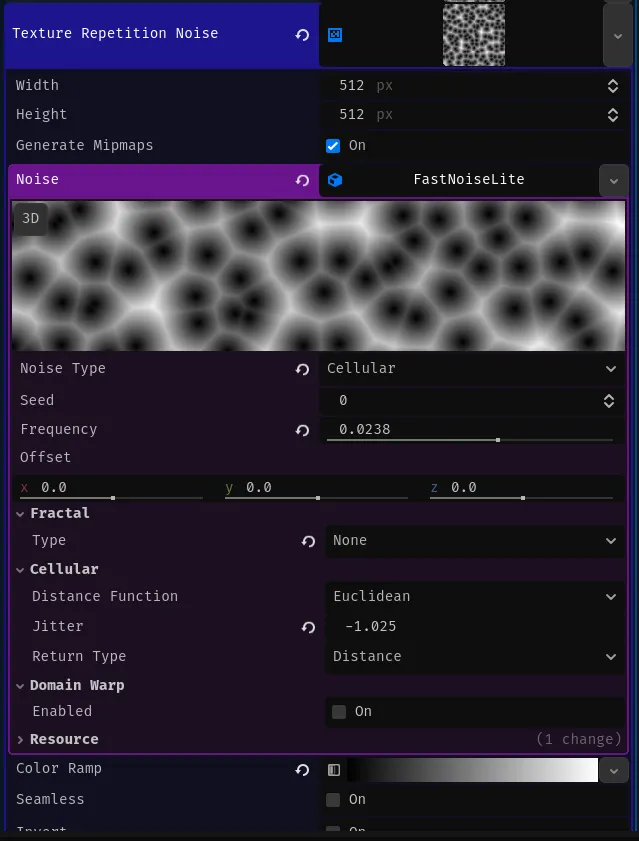Open the Return Type dropdown

(x=470, y=656)
